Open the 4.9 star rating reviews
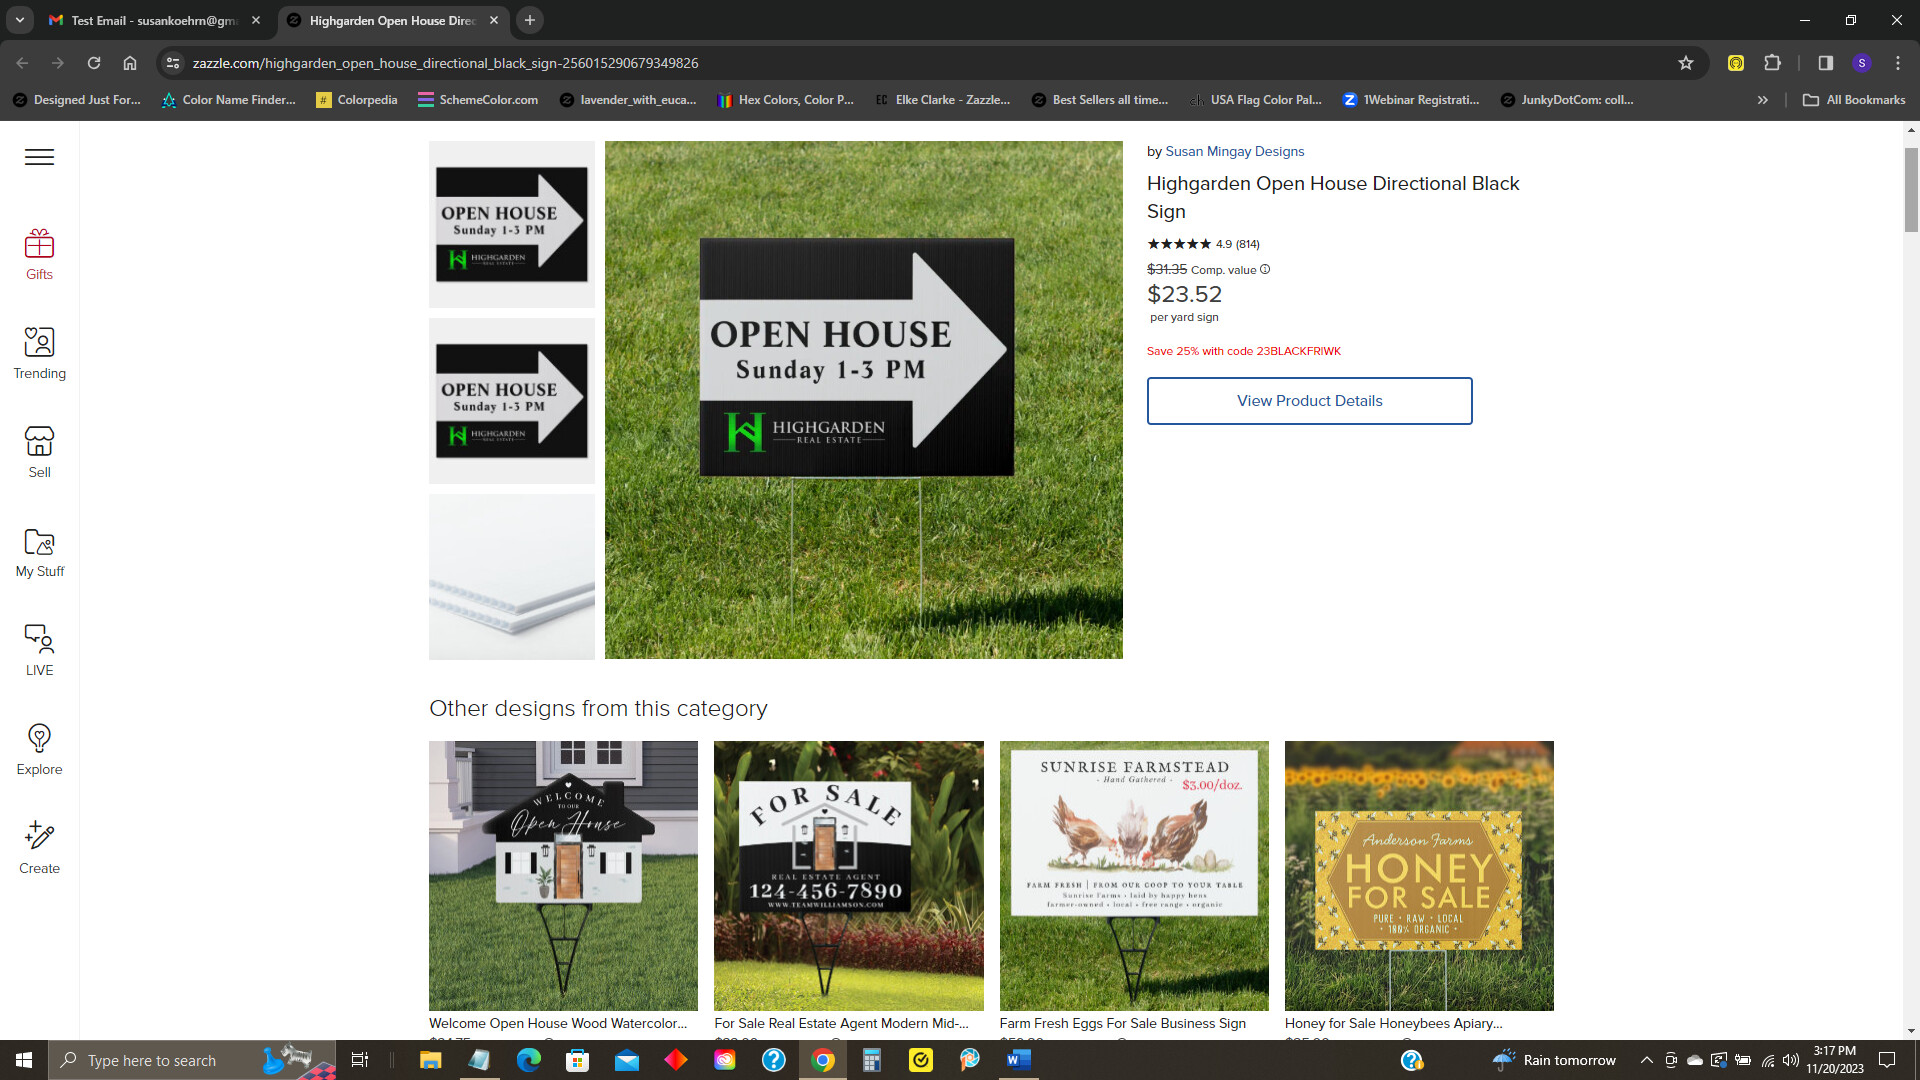 click(1203, 244)
